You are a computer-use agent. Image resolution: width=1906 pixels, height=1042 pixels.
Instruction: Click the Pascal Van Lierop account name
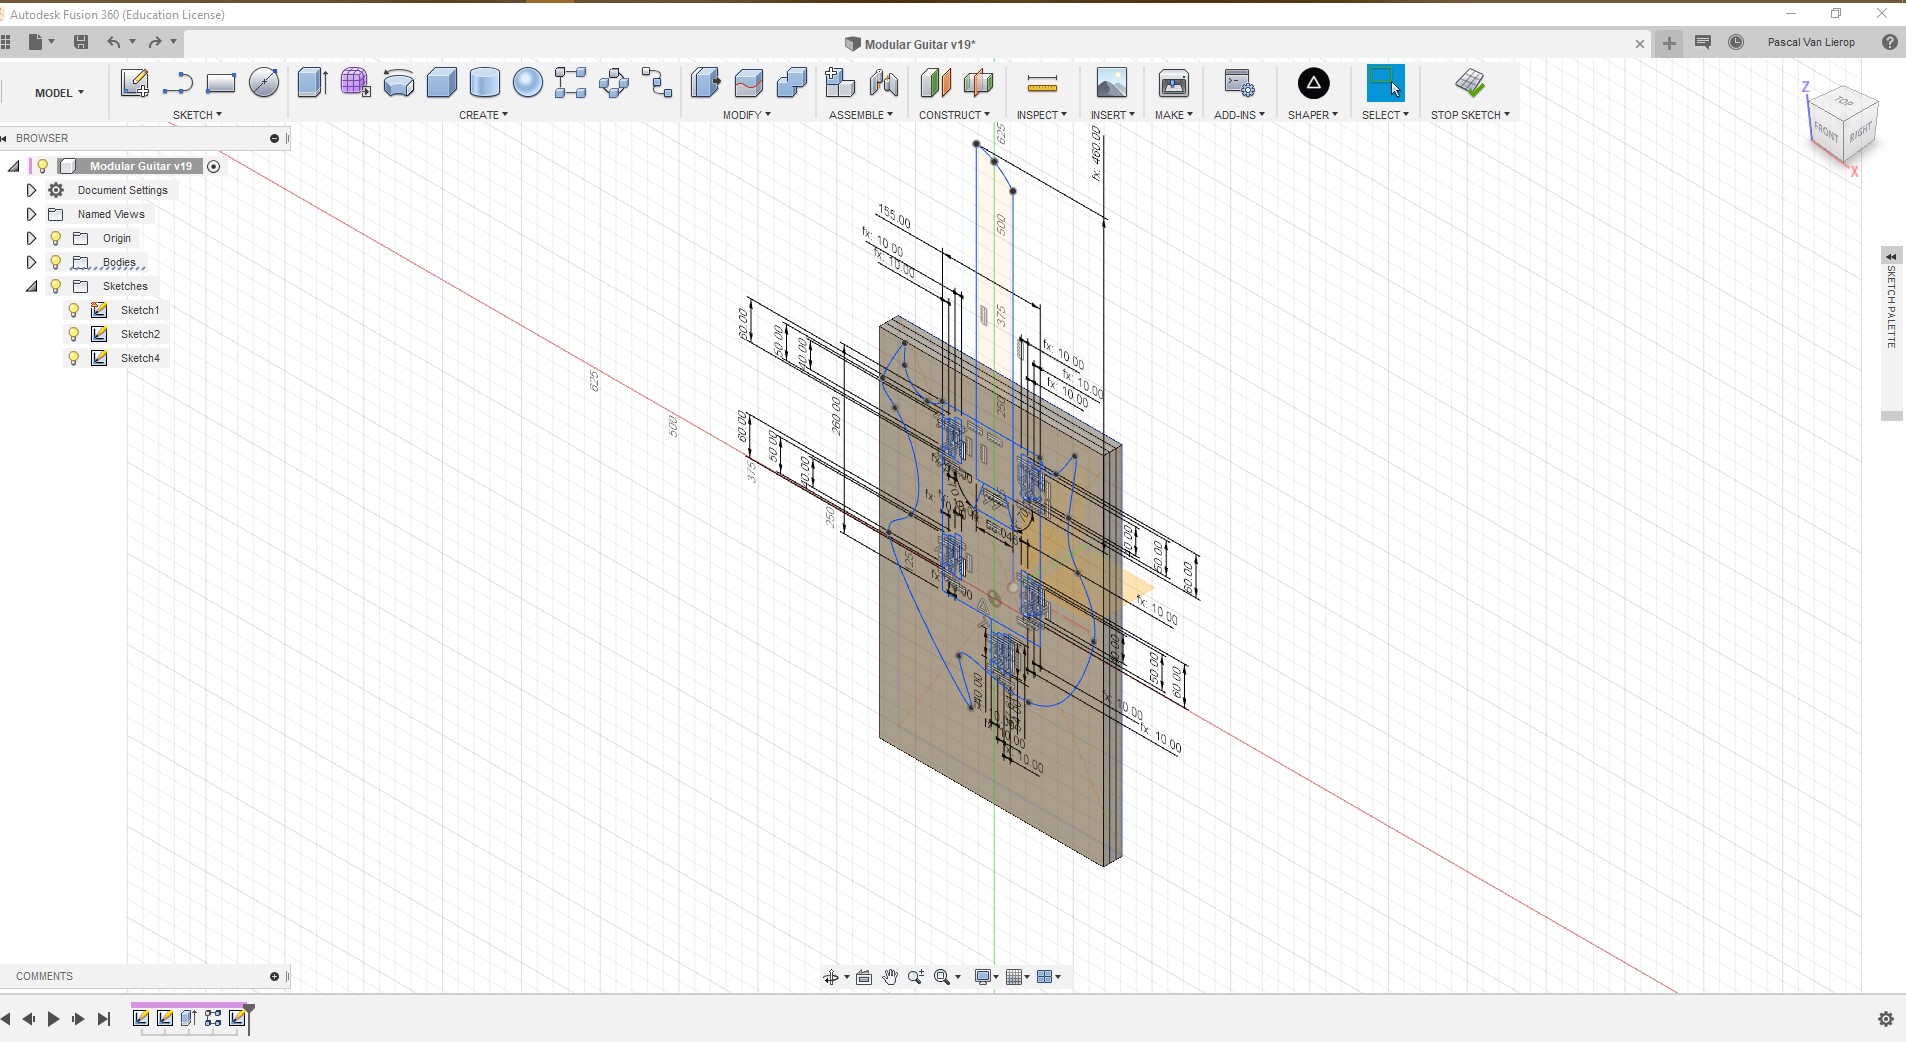(1810, 42)
